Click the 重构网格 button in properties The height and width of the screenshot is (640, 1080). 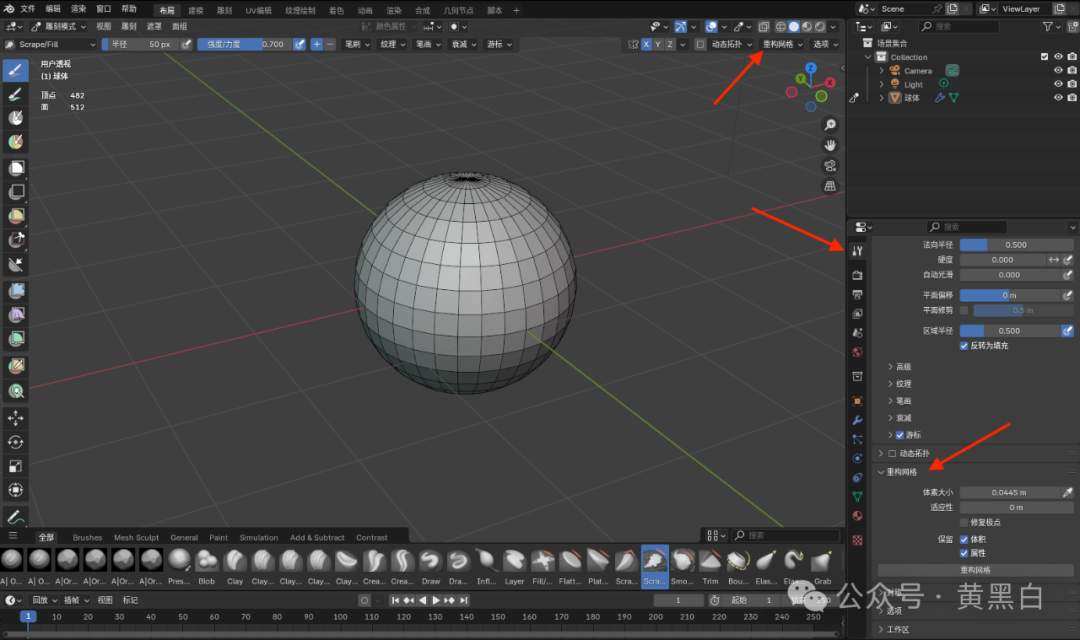click(975, 570)
